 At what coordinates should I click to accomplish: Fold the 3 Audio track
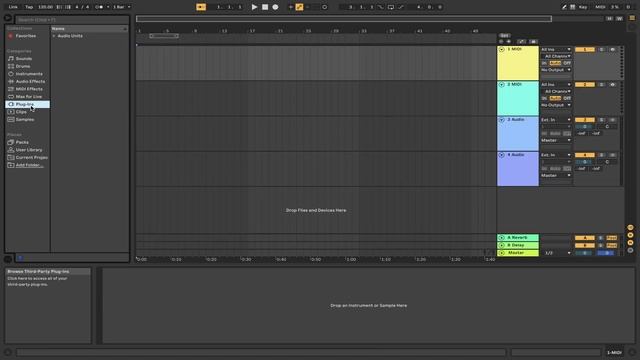click(x=502, y=120)
